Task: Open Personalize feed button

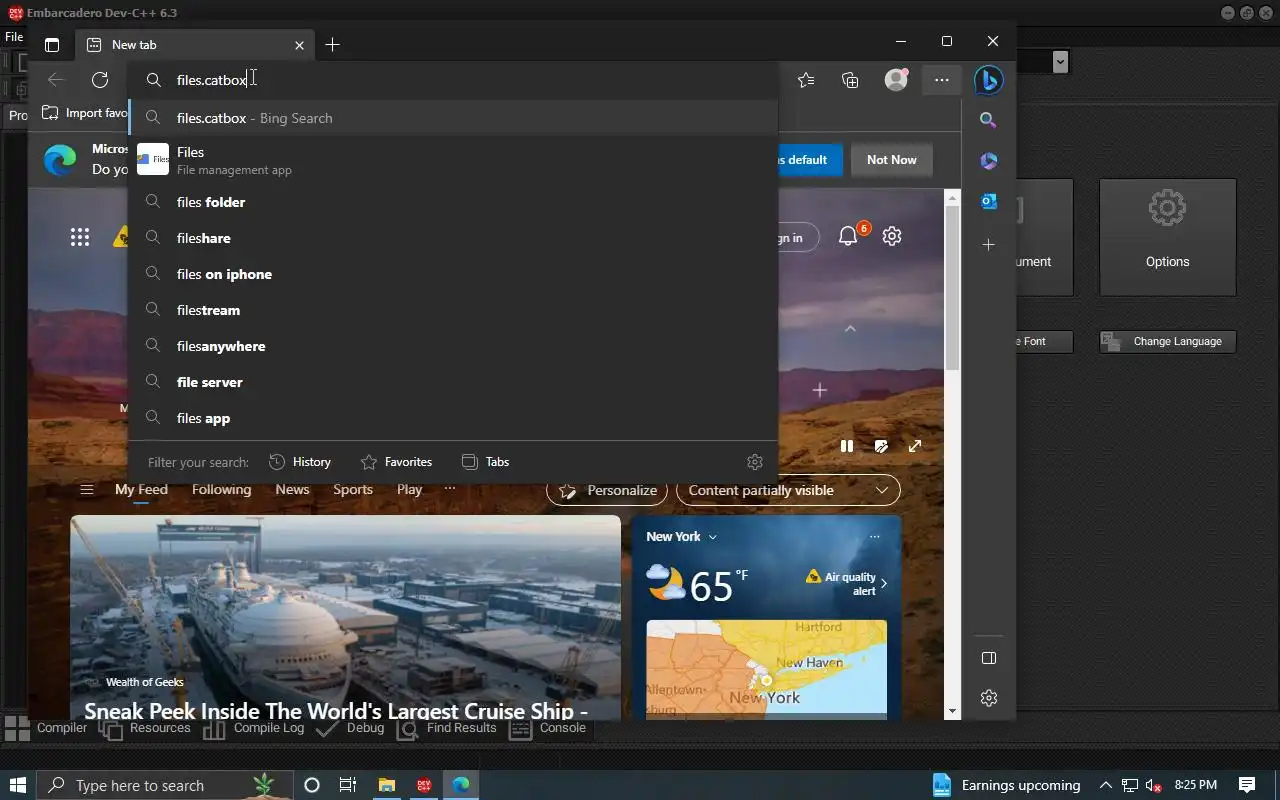Action: (x=608, y=490)
